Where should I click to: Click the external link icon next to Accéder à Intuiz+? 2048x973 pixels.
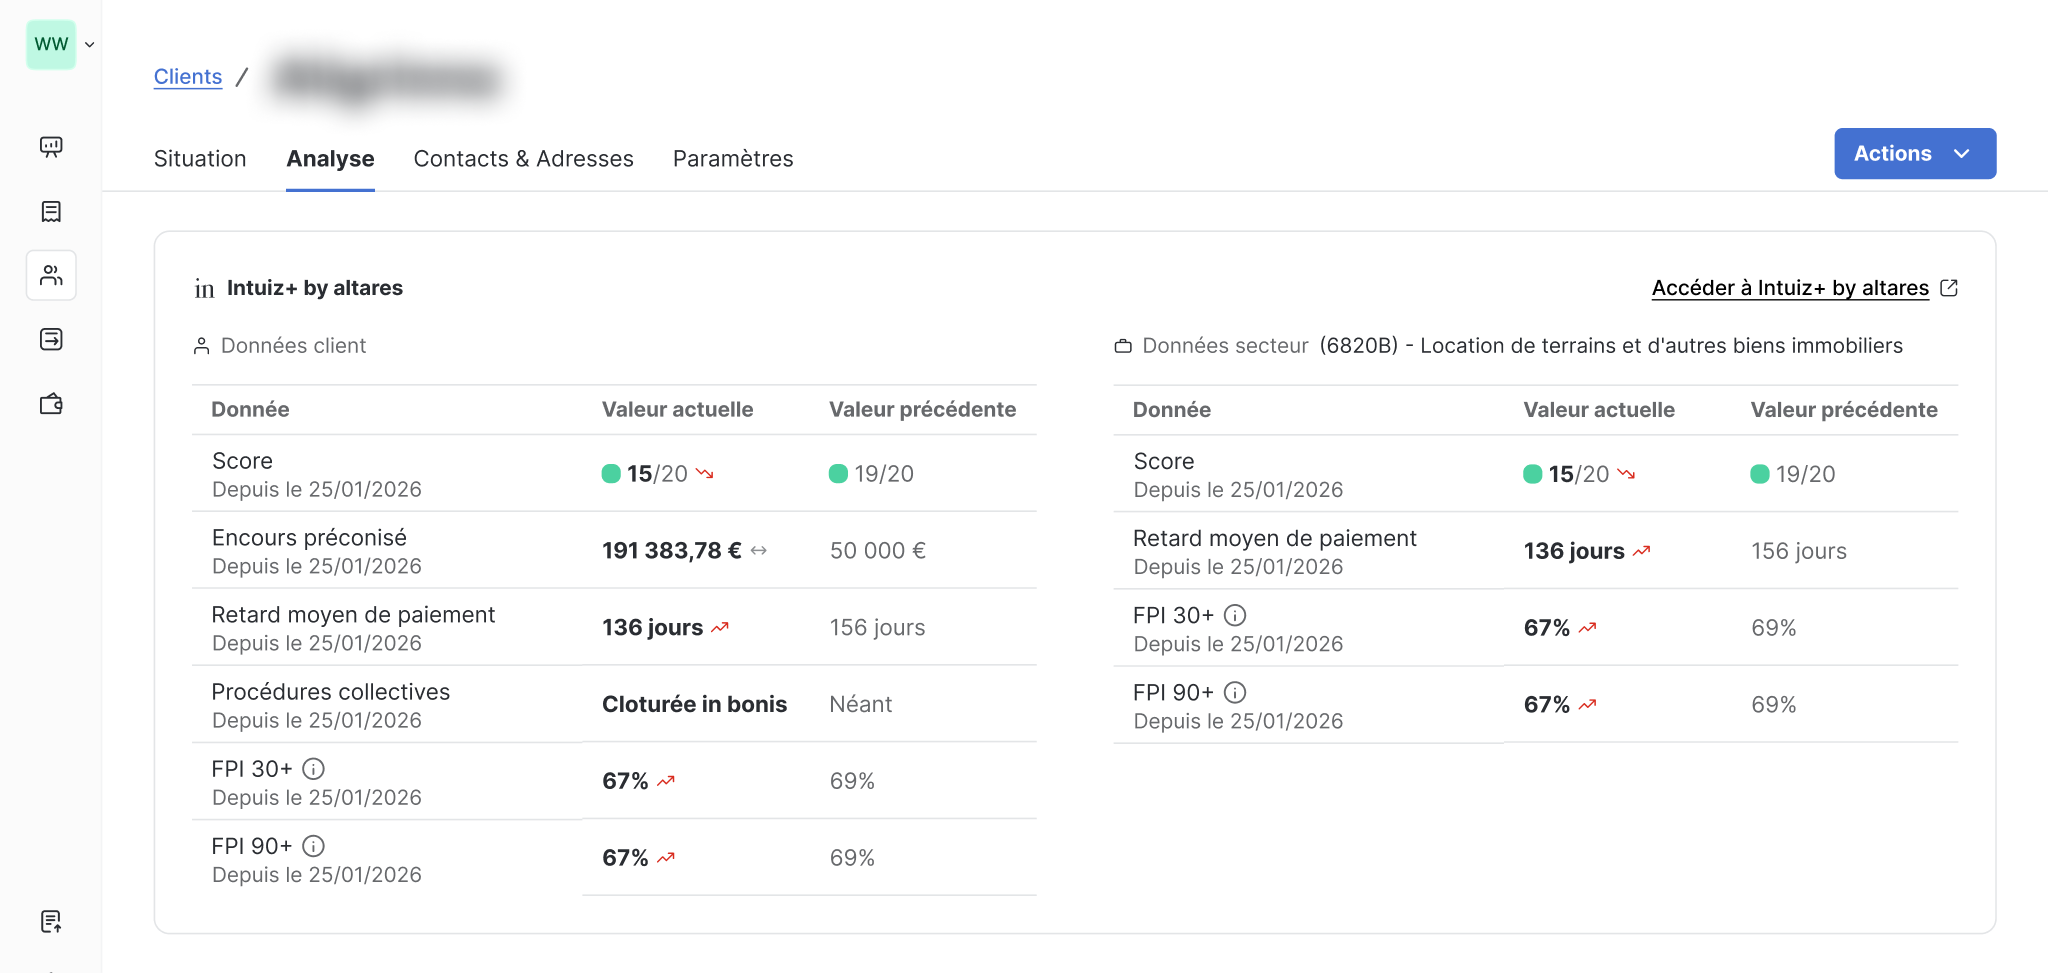click(1950, 287)
